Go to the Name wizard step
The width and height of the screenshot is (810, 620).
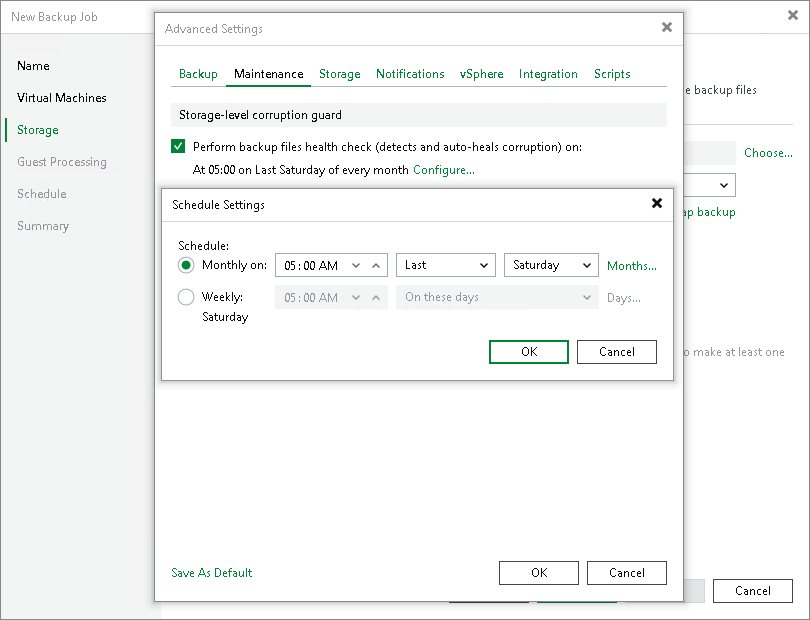[x=34, y=66]
